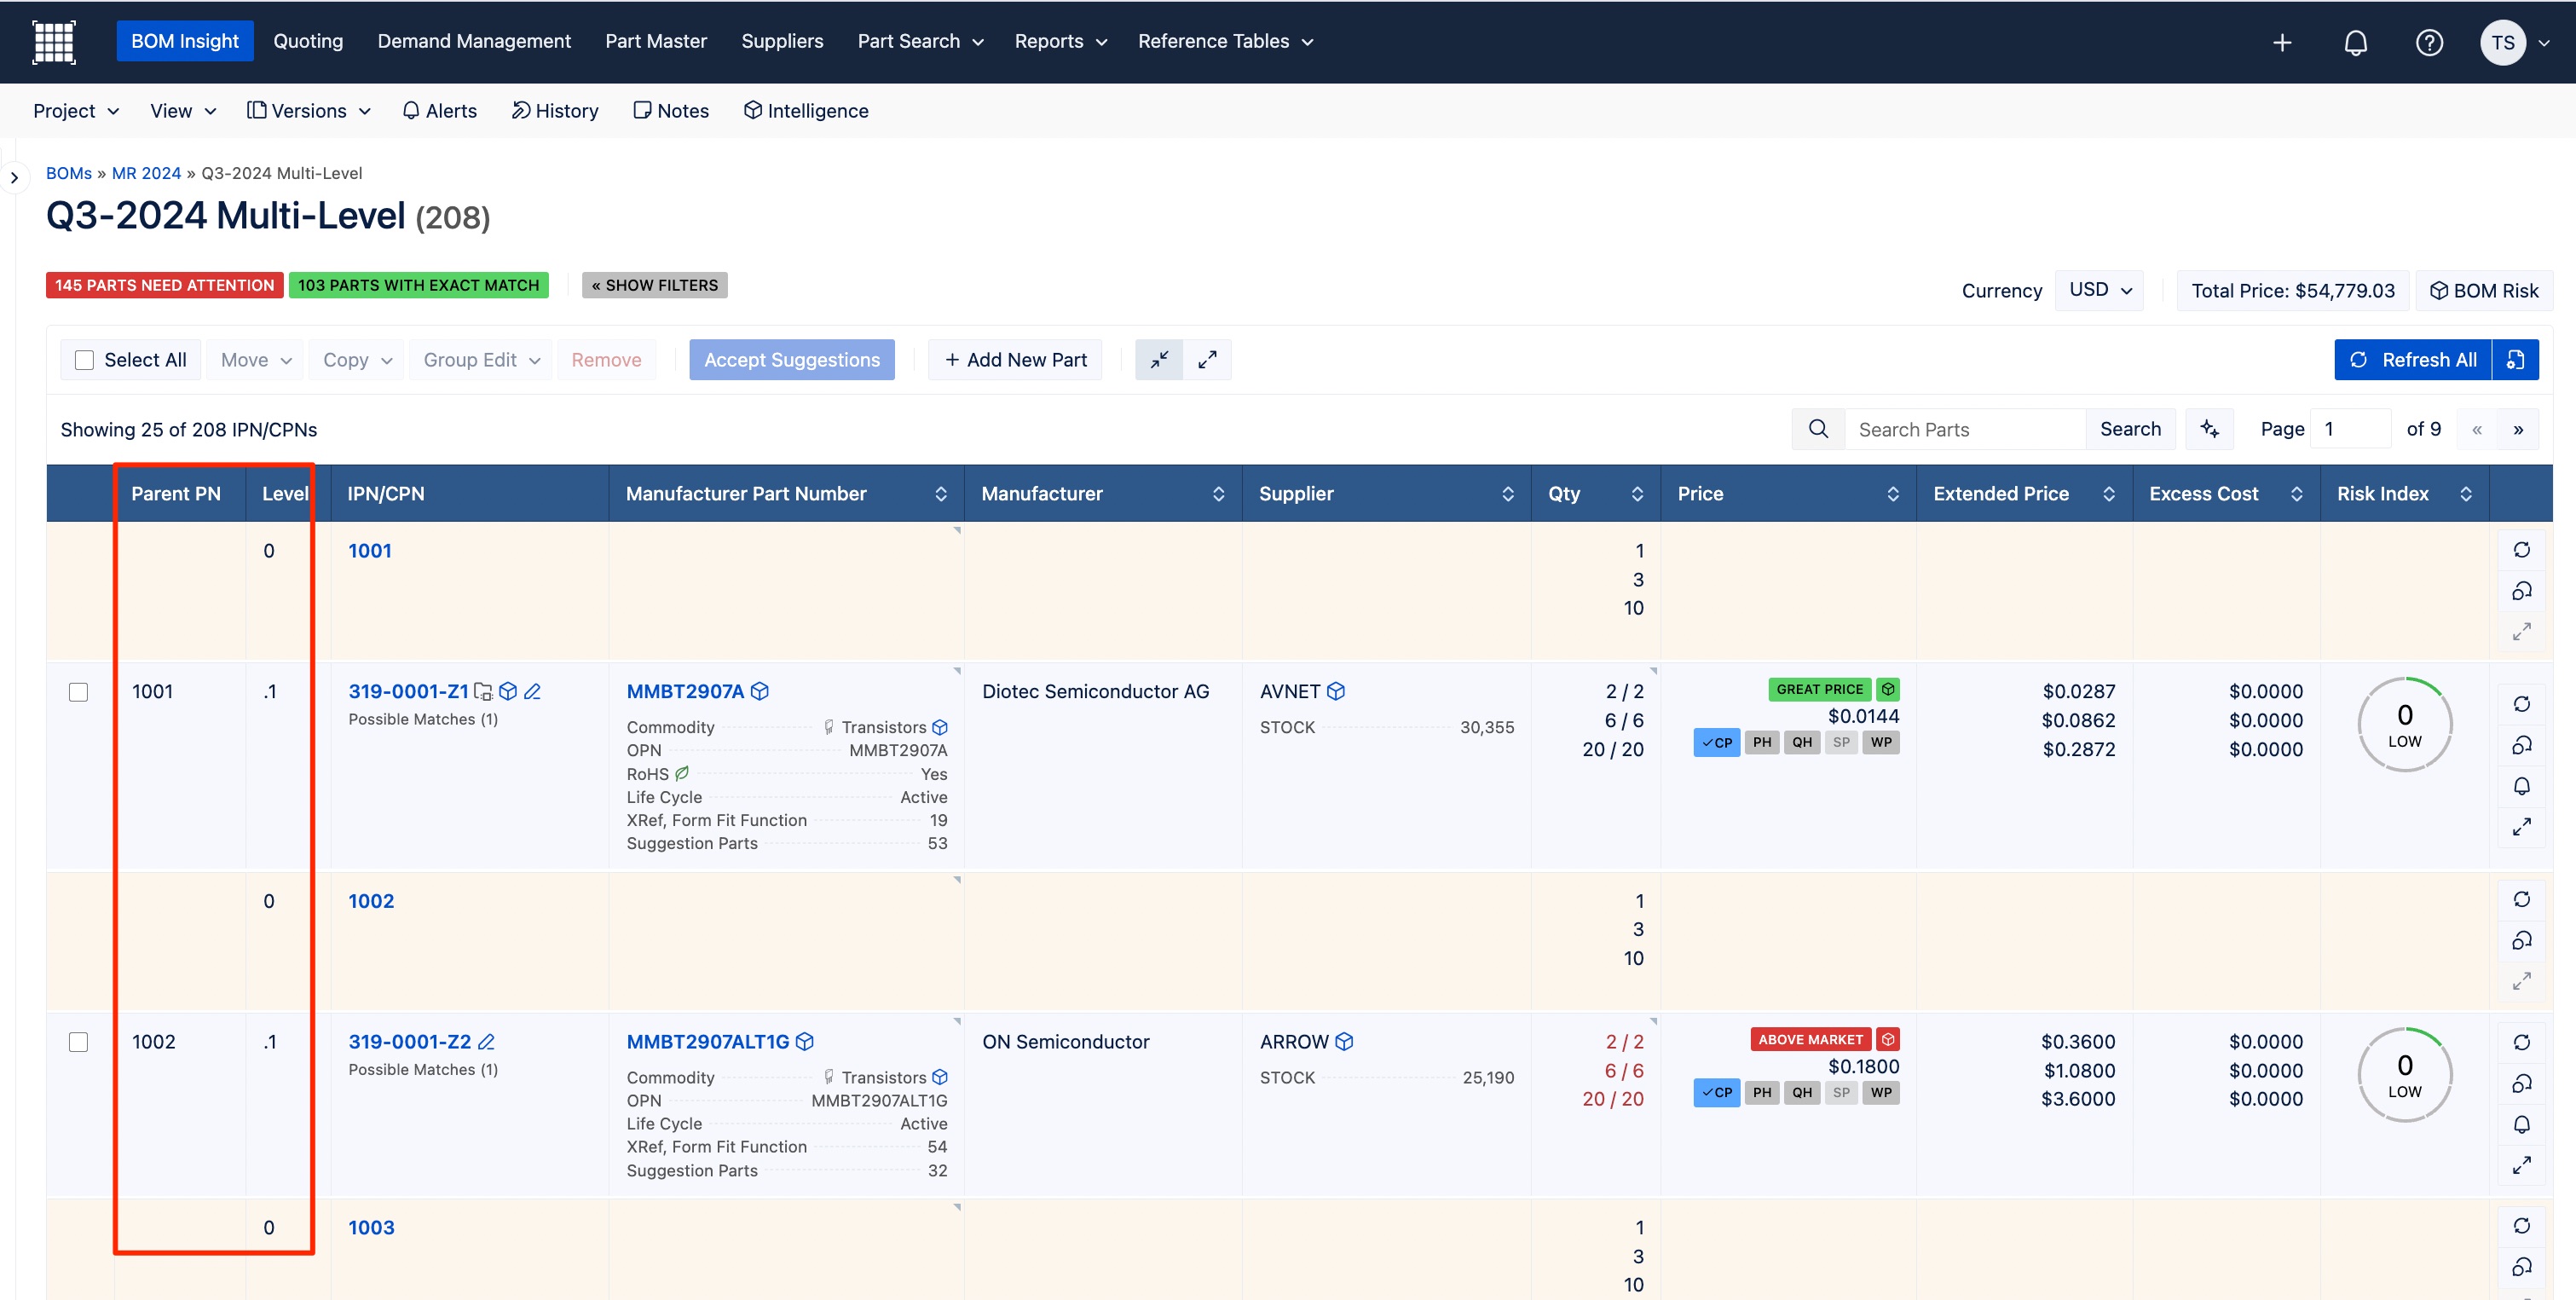Open the Project dropdown
The width and height of the screenshot is (2576, 1300).
76,111
